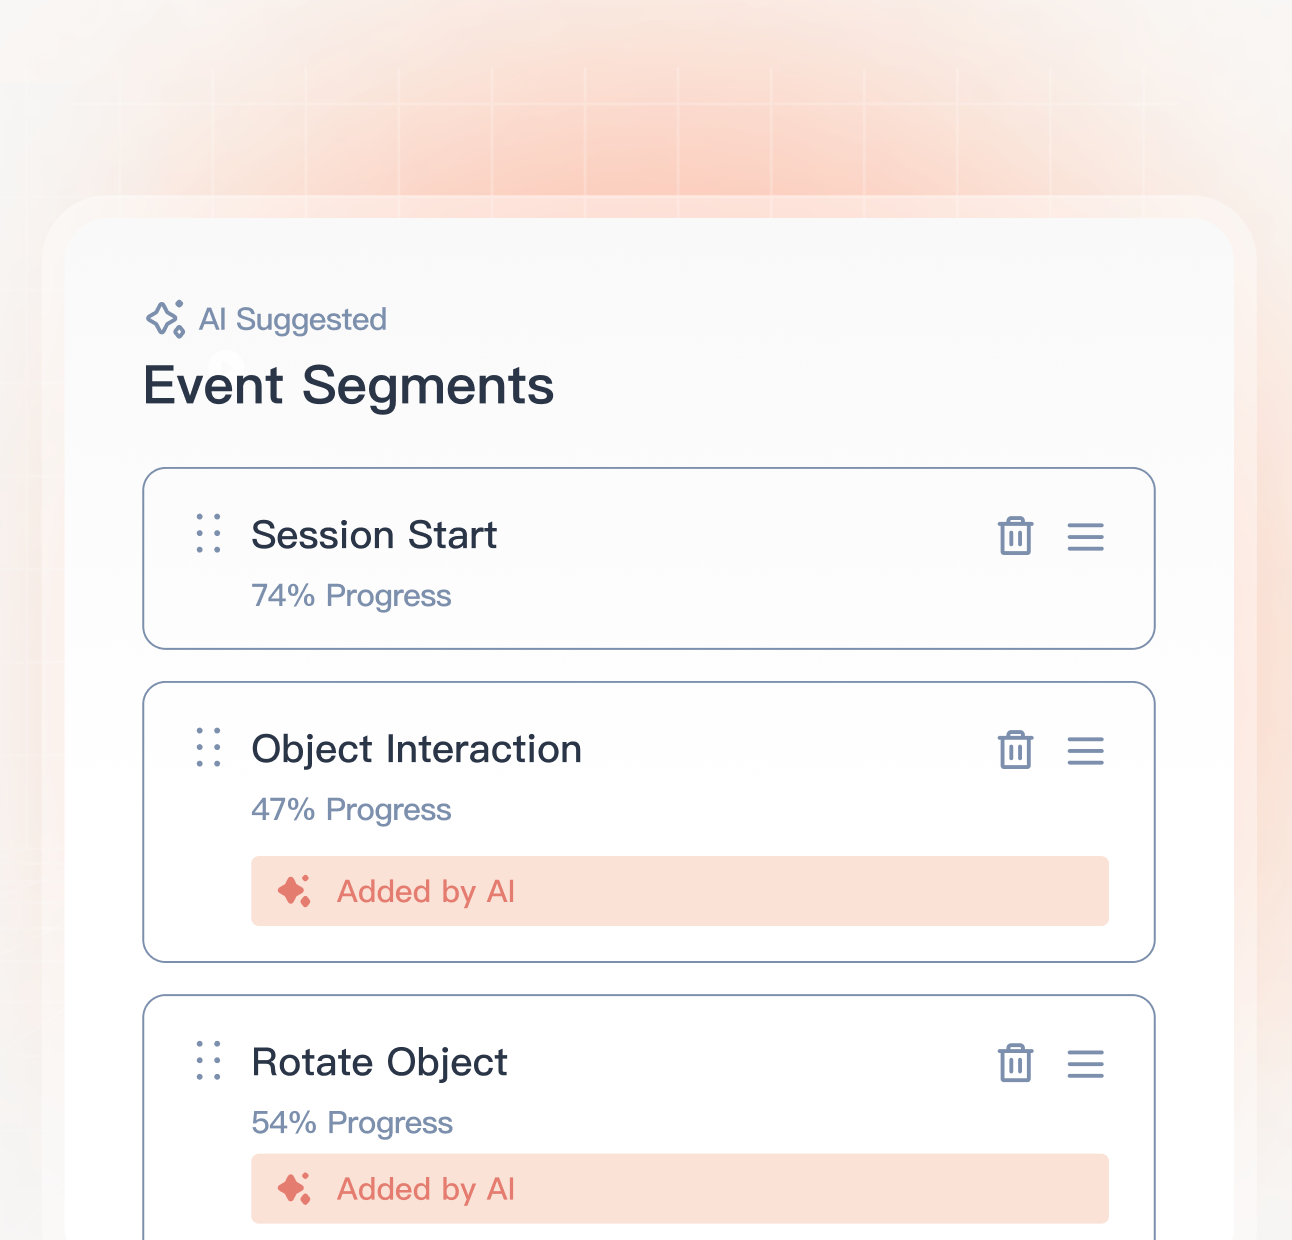1292x1240 pixels.
Task: Open the Session Start hamburger menu
Action: click(x=1085, y=537)
